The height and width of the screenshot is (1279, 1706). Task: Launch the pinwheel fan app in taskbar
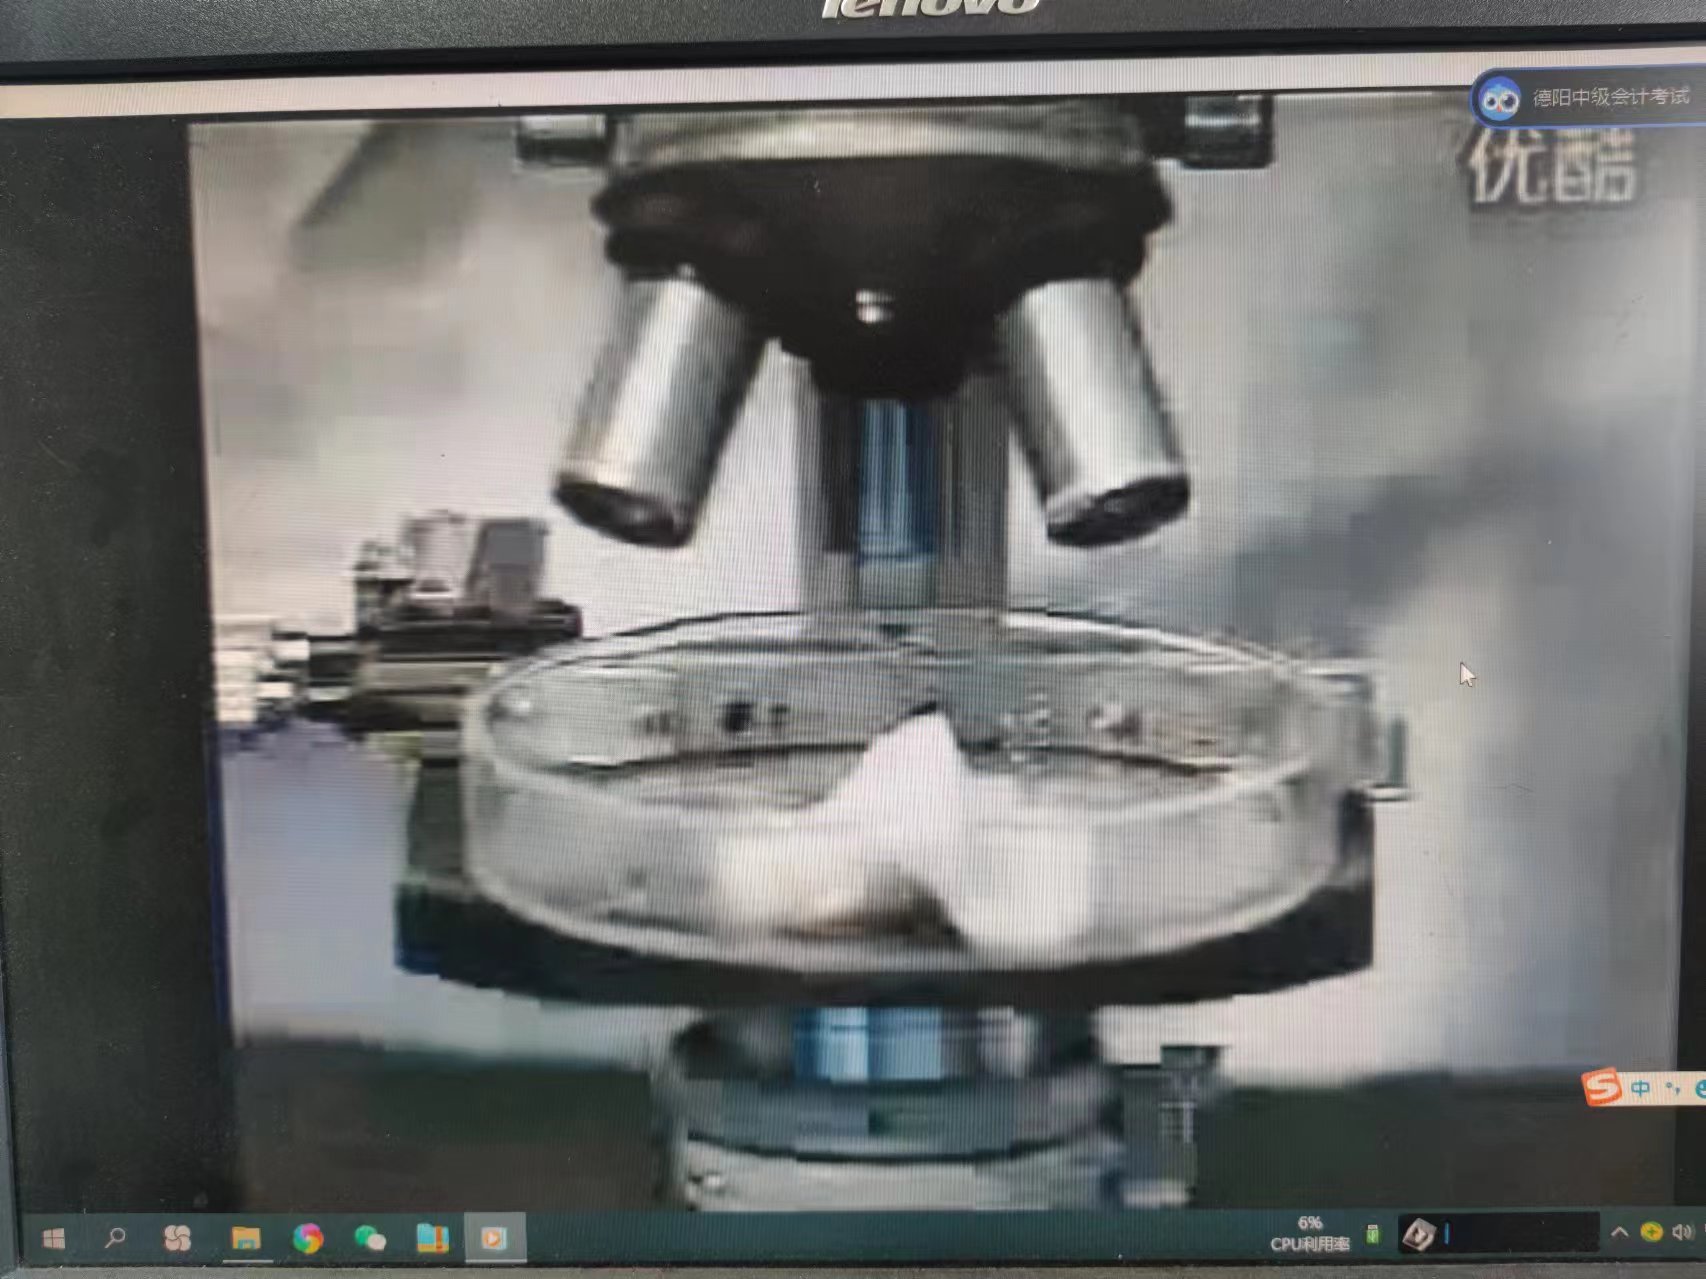(177, 1238)
